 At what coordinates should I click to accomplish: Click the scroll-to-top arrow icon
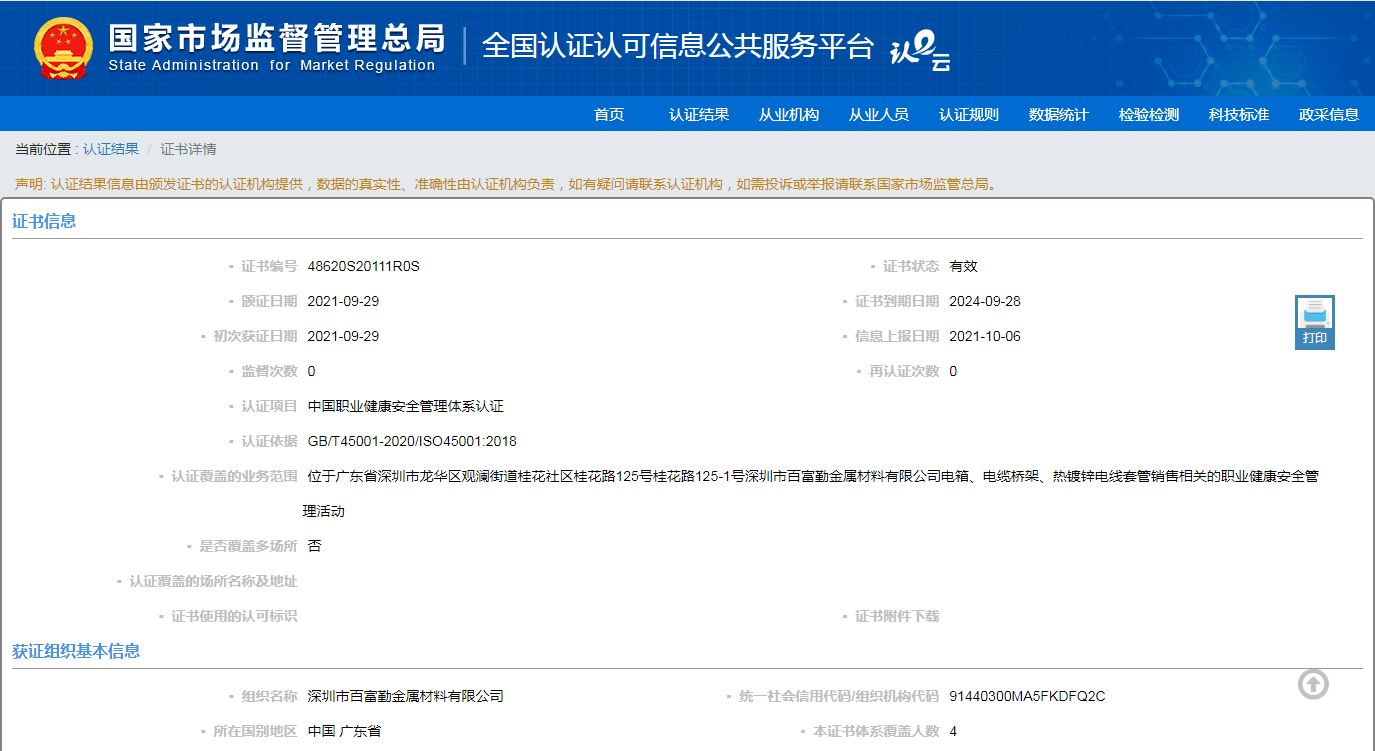coord(1313,684)
